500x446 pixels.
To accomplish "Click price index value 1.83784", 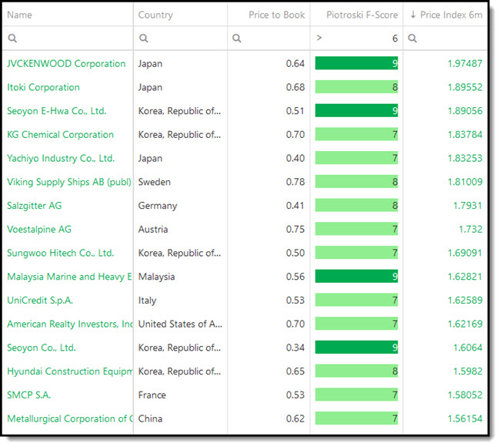I will [465, 135].
